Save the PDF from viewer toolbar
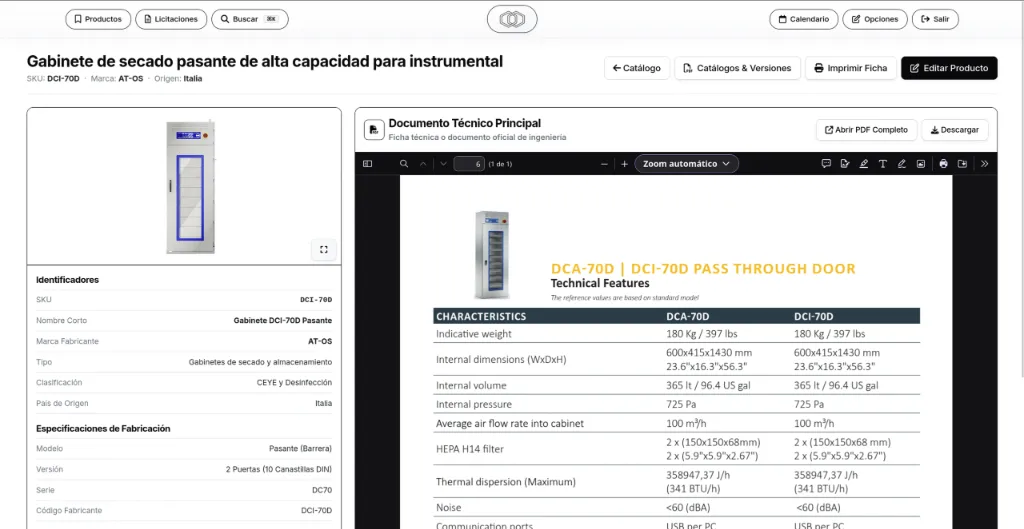 click(x=963, y=164)
